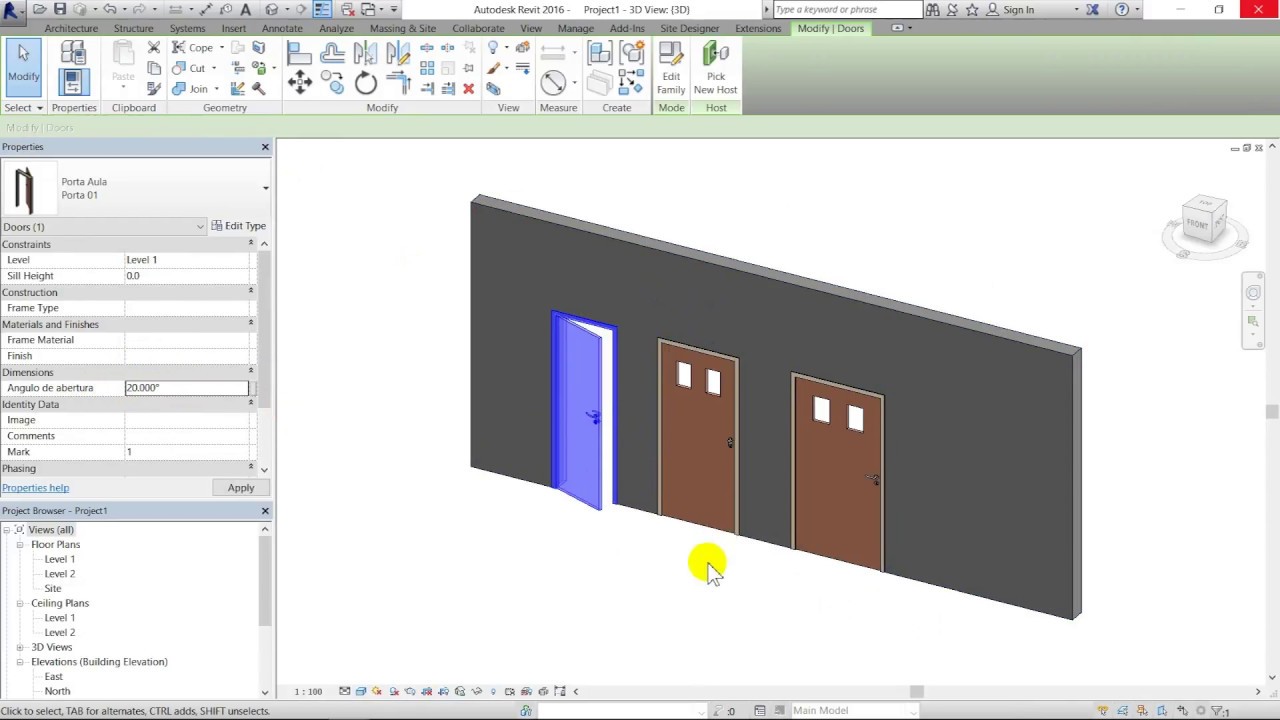Open the Cope dropdown arrow

pos(222,48)
